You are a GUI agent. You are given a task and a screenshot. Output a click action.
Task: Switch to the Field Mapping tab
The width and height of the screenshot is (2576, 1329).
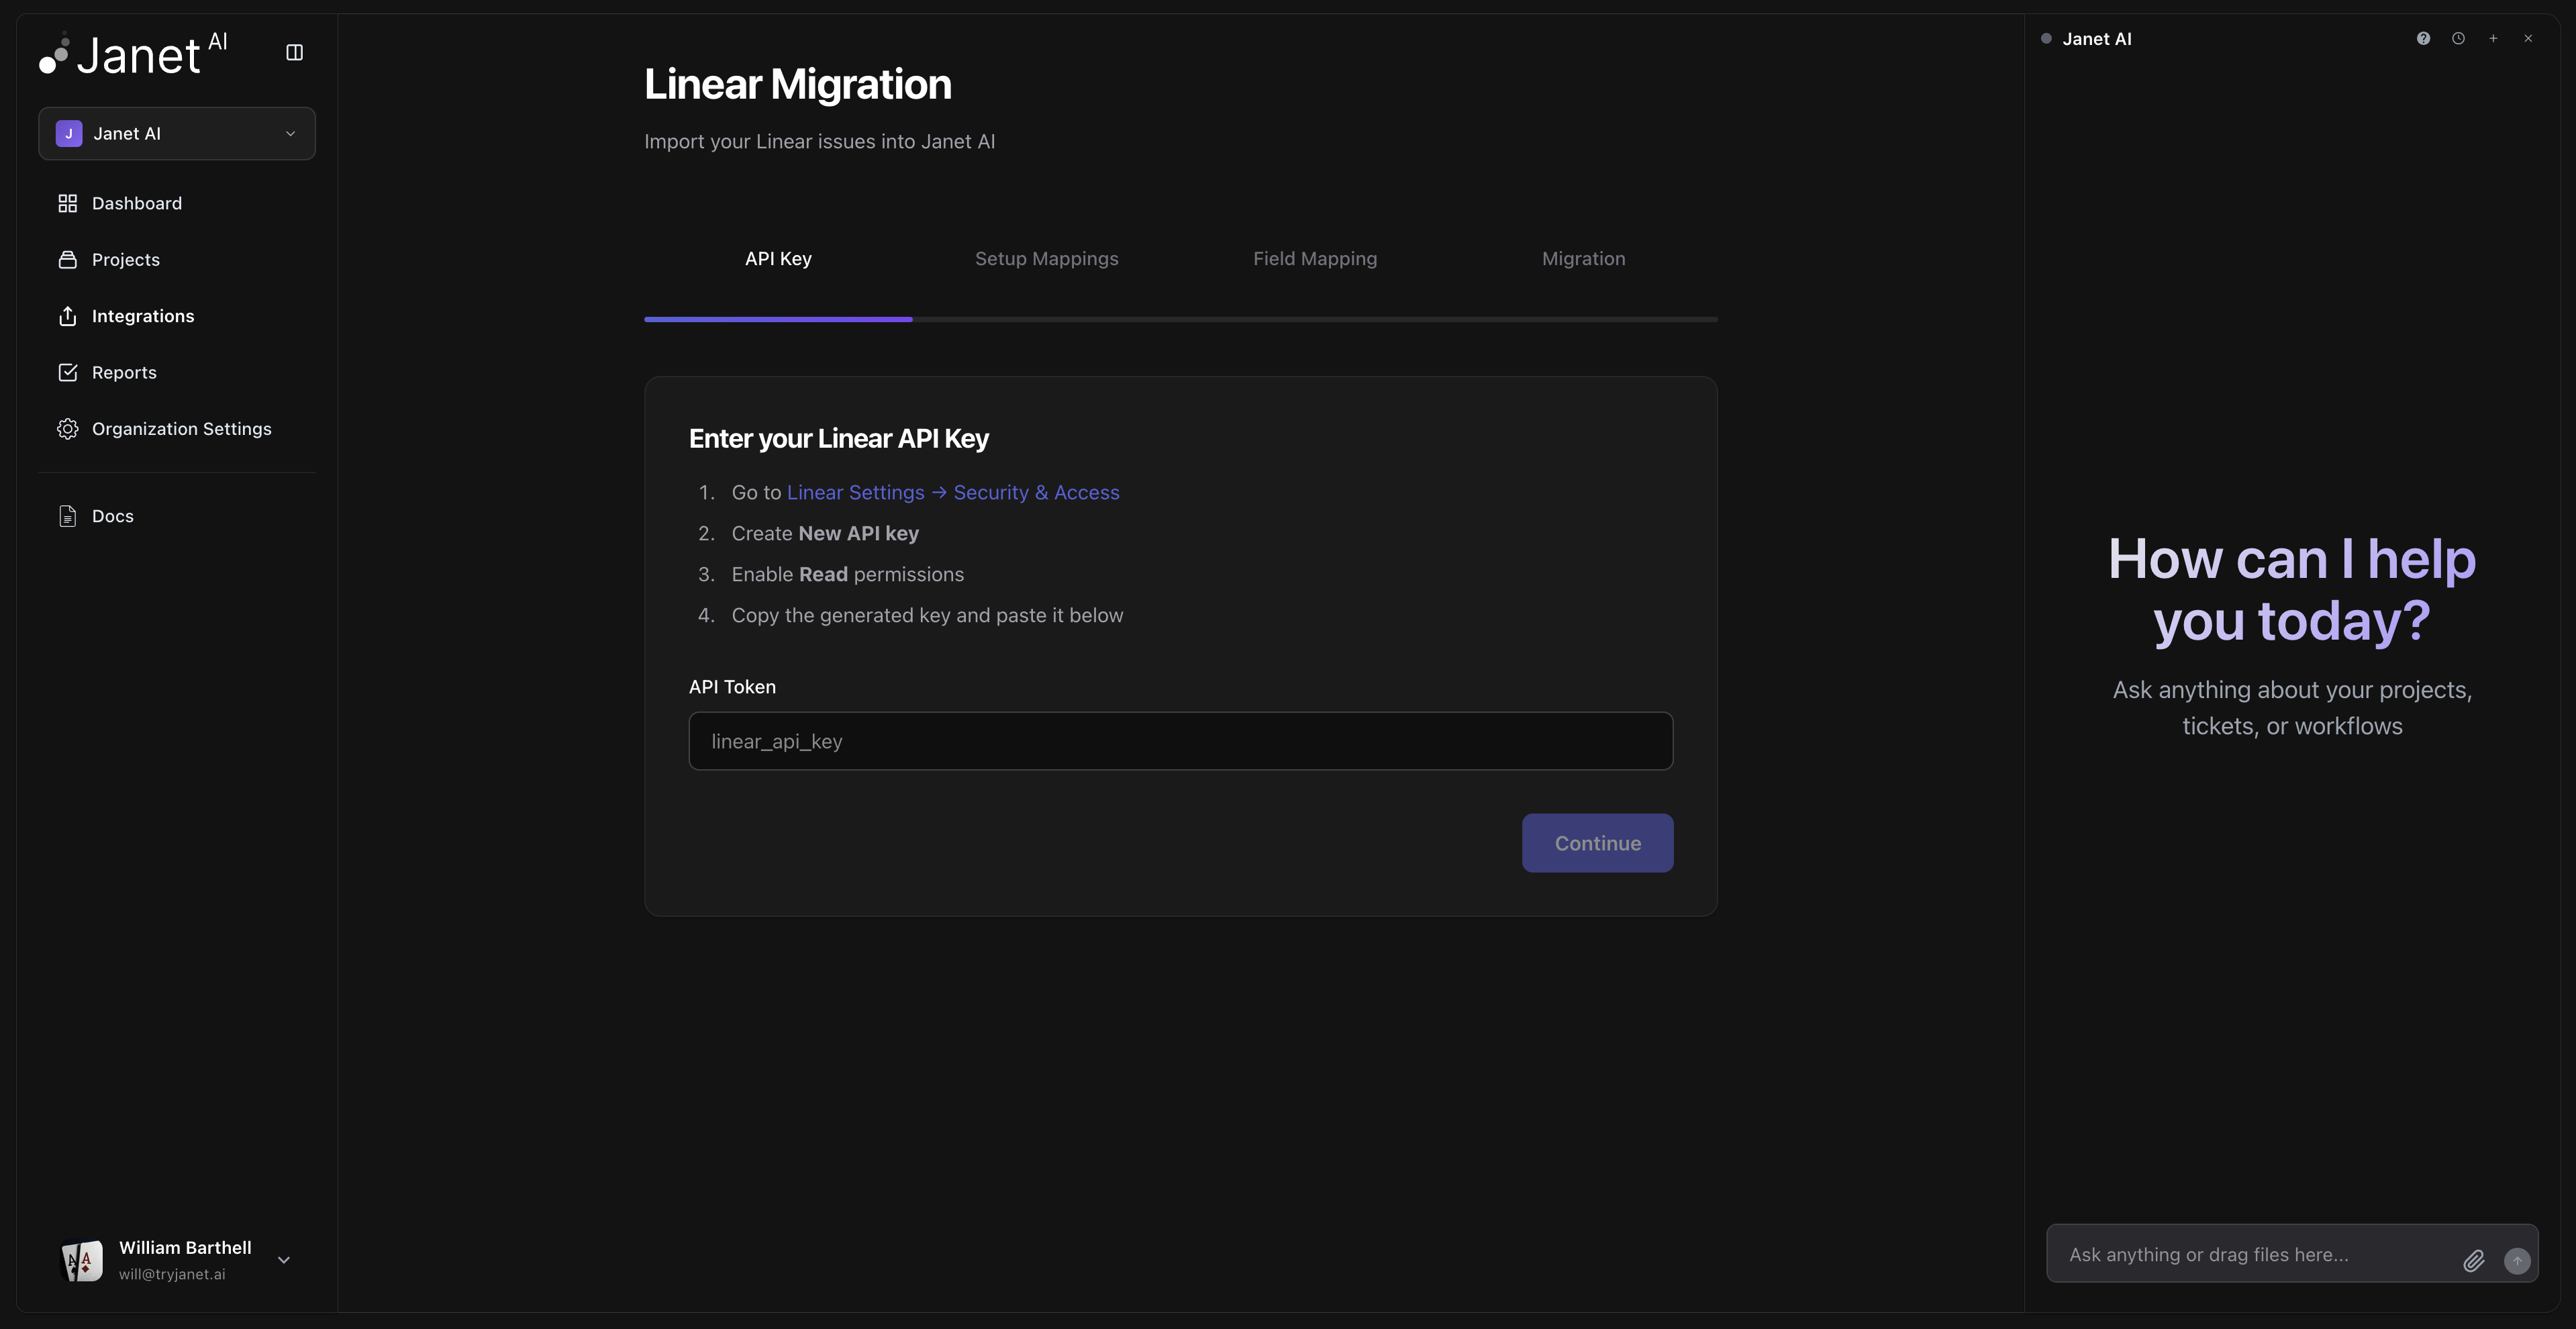pos(1315,258)
